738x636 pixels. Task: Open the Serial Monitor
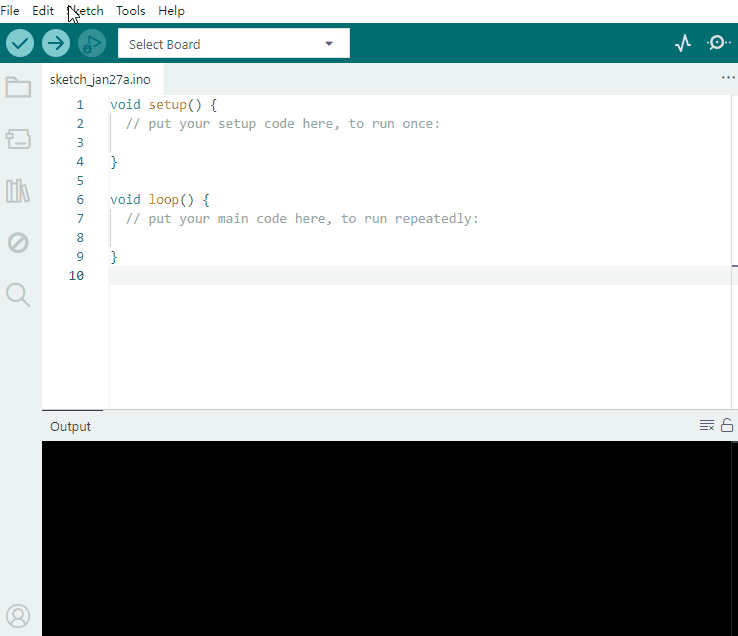(x=718, y=43)
